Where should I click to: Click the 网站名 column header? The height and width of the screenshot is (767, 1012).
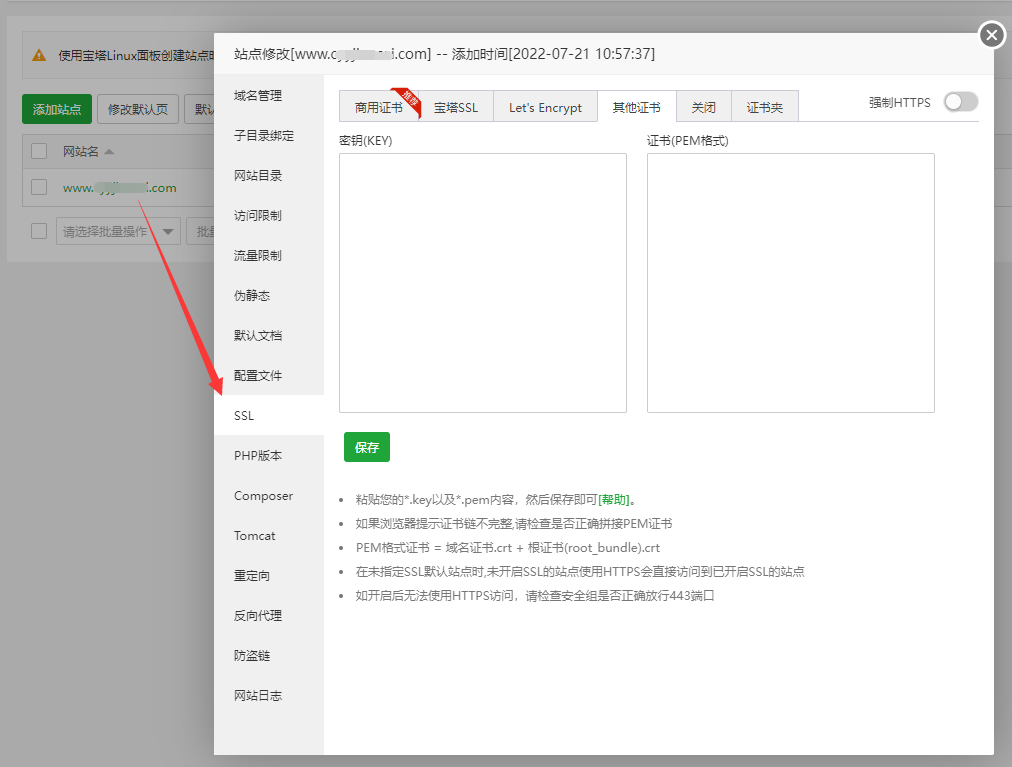click(81, 152)
